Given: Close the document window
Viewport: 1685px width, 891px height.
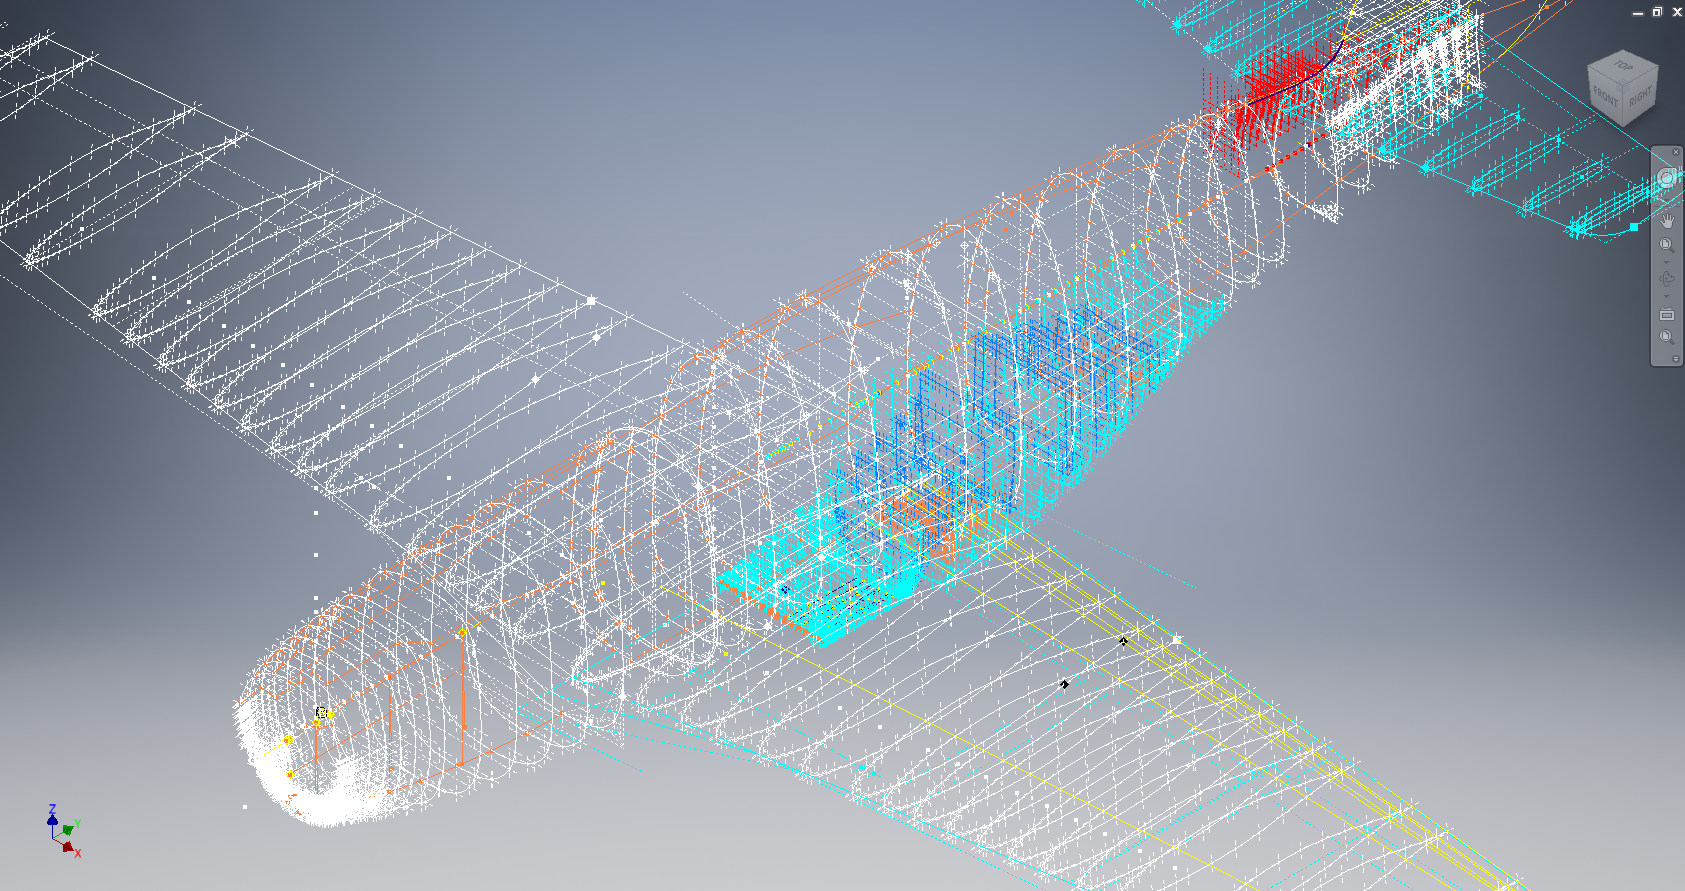Looking at the screenshot, I should click(1677, 12).
